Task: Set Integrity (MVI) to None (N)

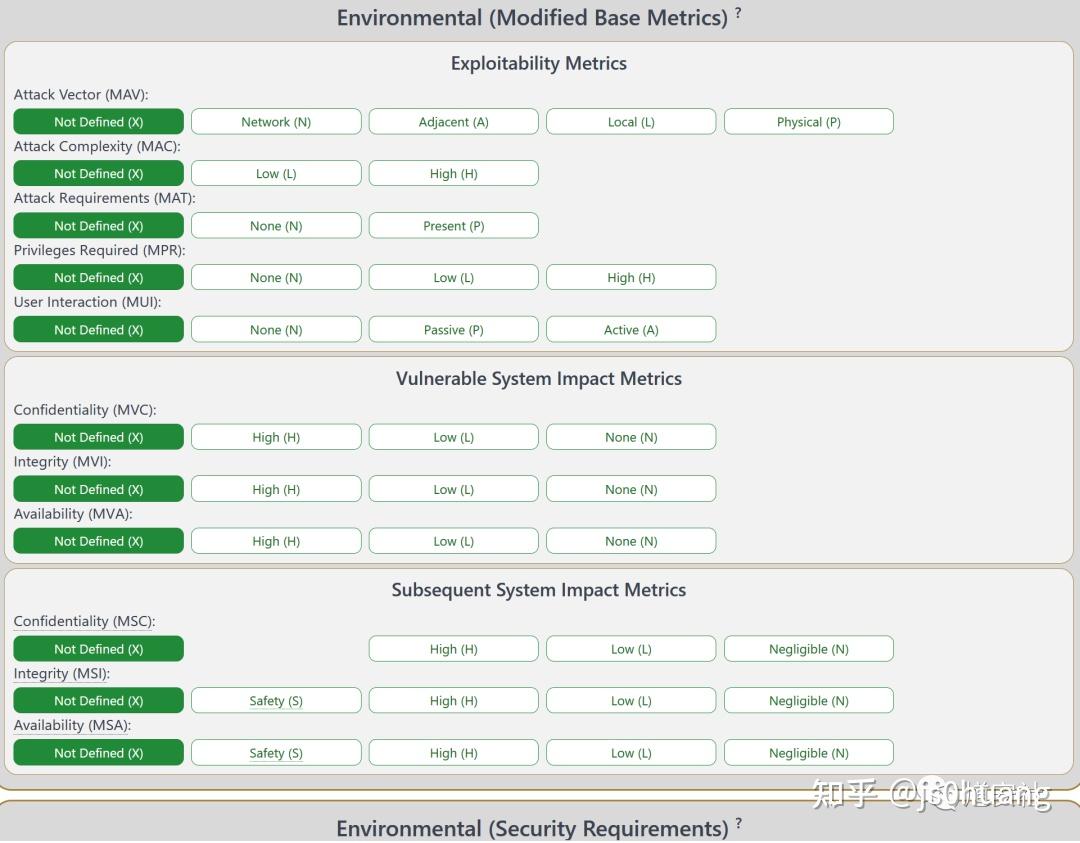Action: click(631, 489)
